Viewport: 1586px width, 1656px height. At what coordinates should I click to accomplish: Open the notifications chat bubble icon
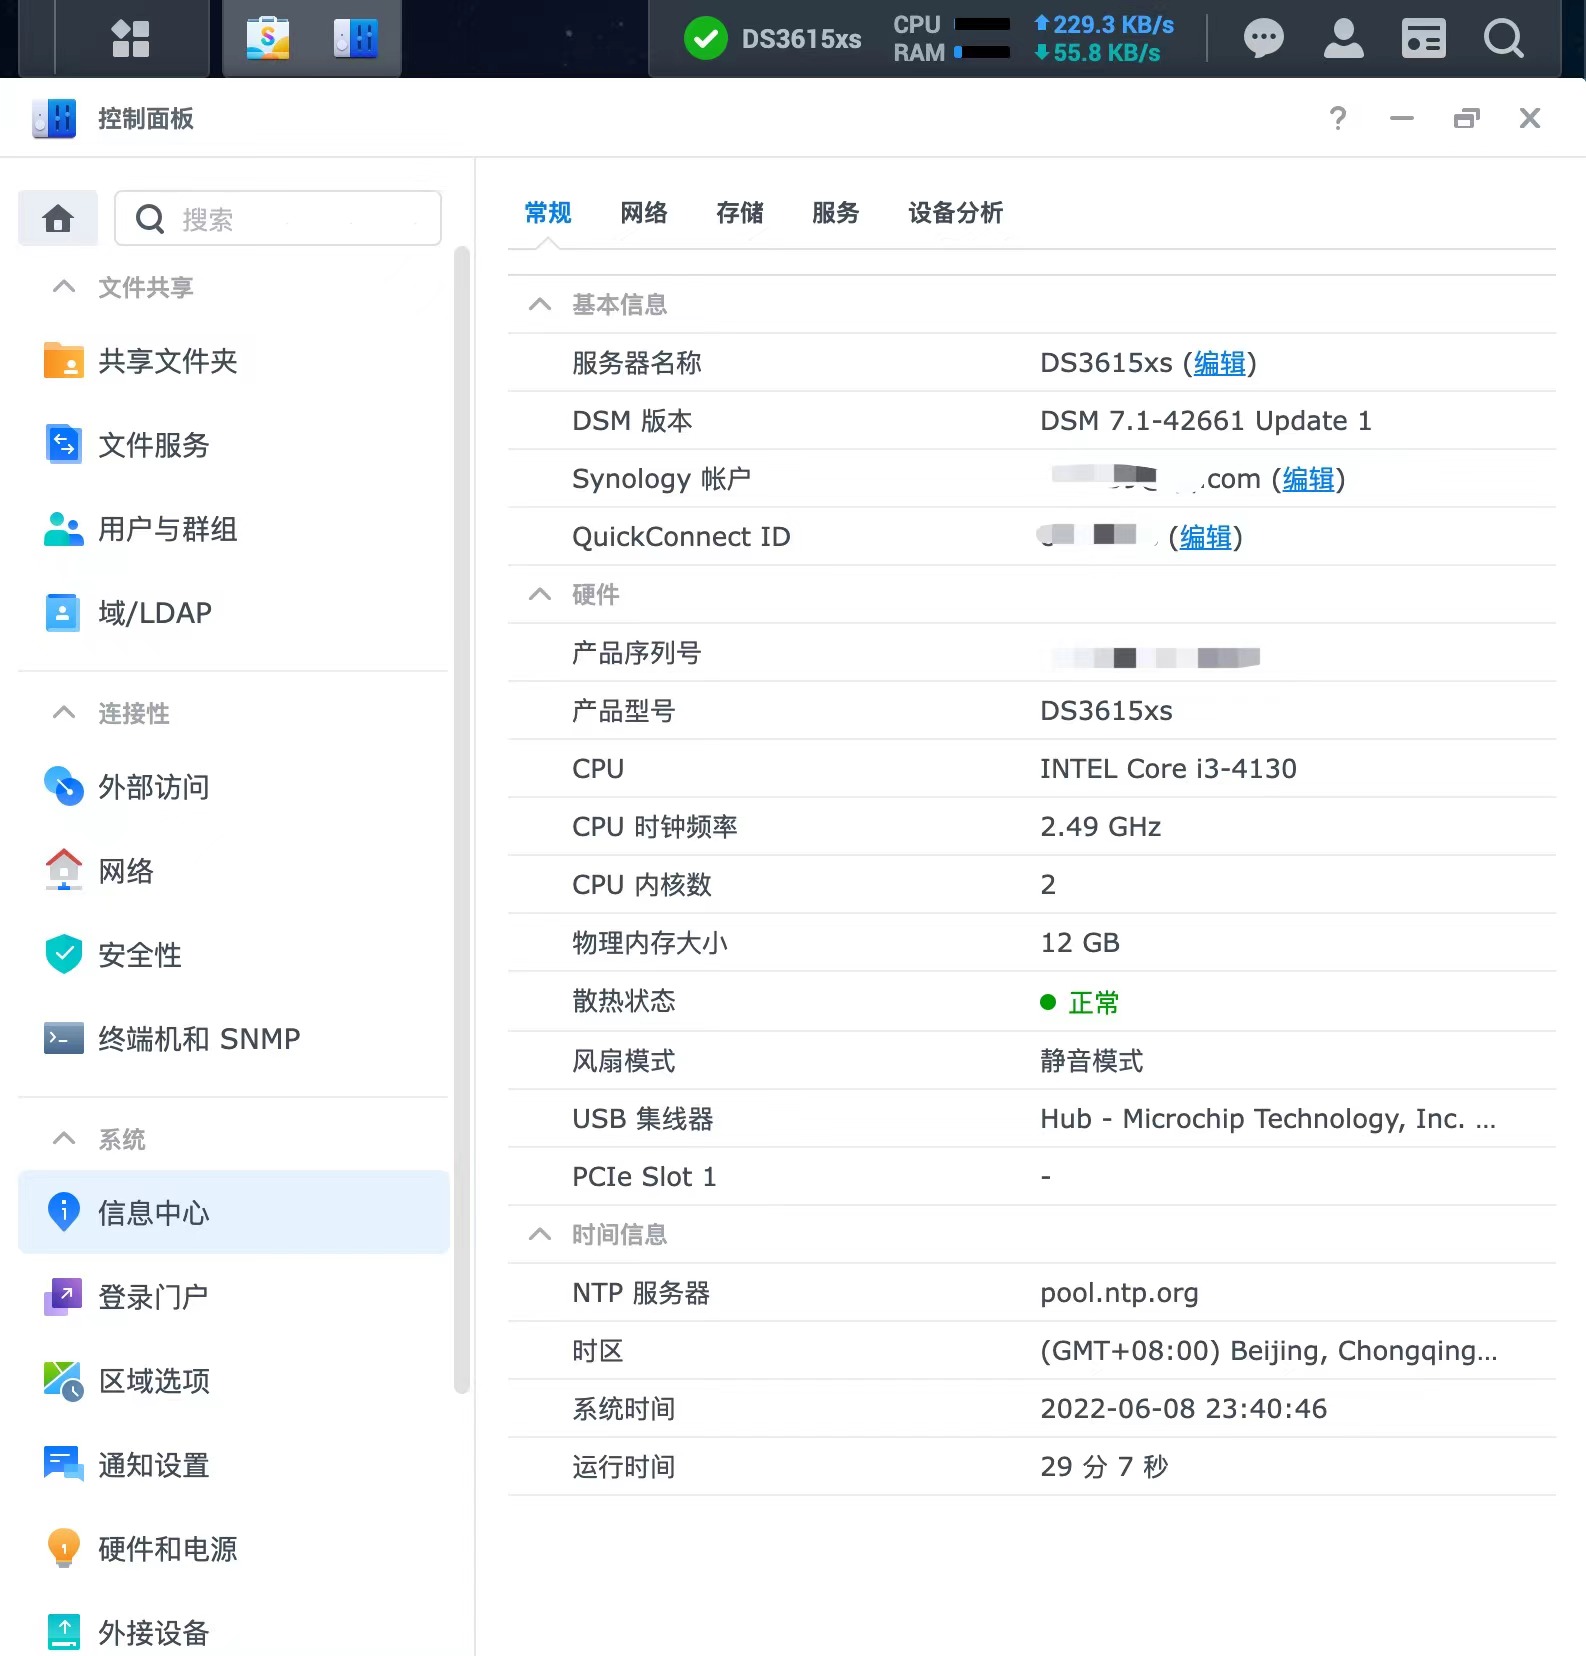tap(1264, 39)
